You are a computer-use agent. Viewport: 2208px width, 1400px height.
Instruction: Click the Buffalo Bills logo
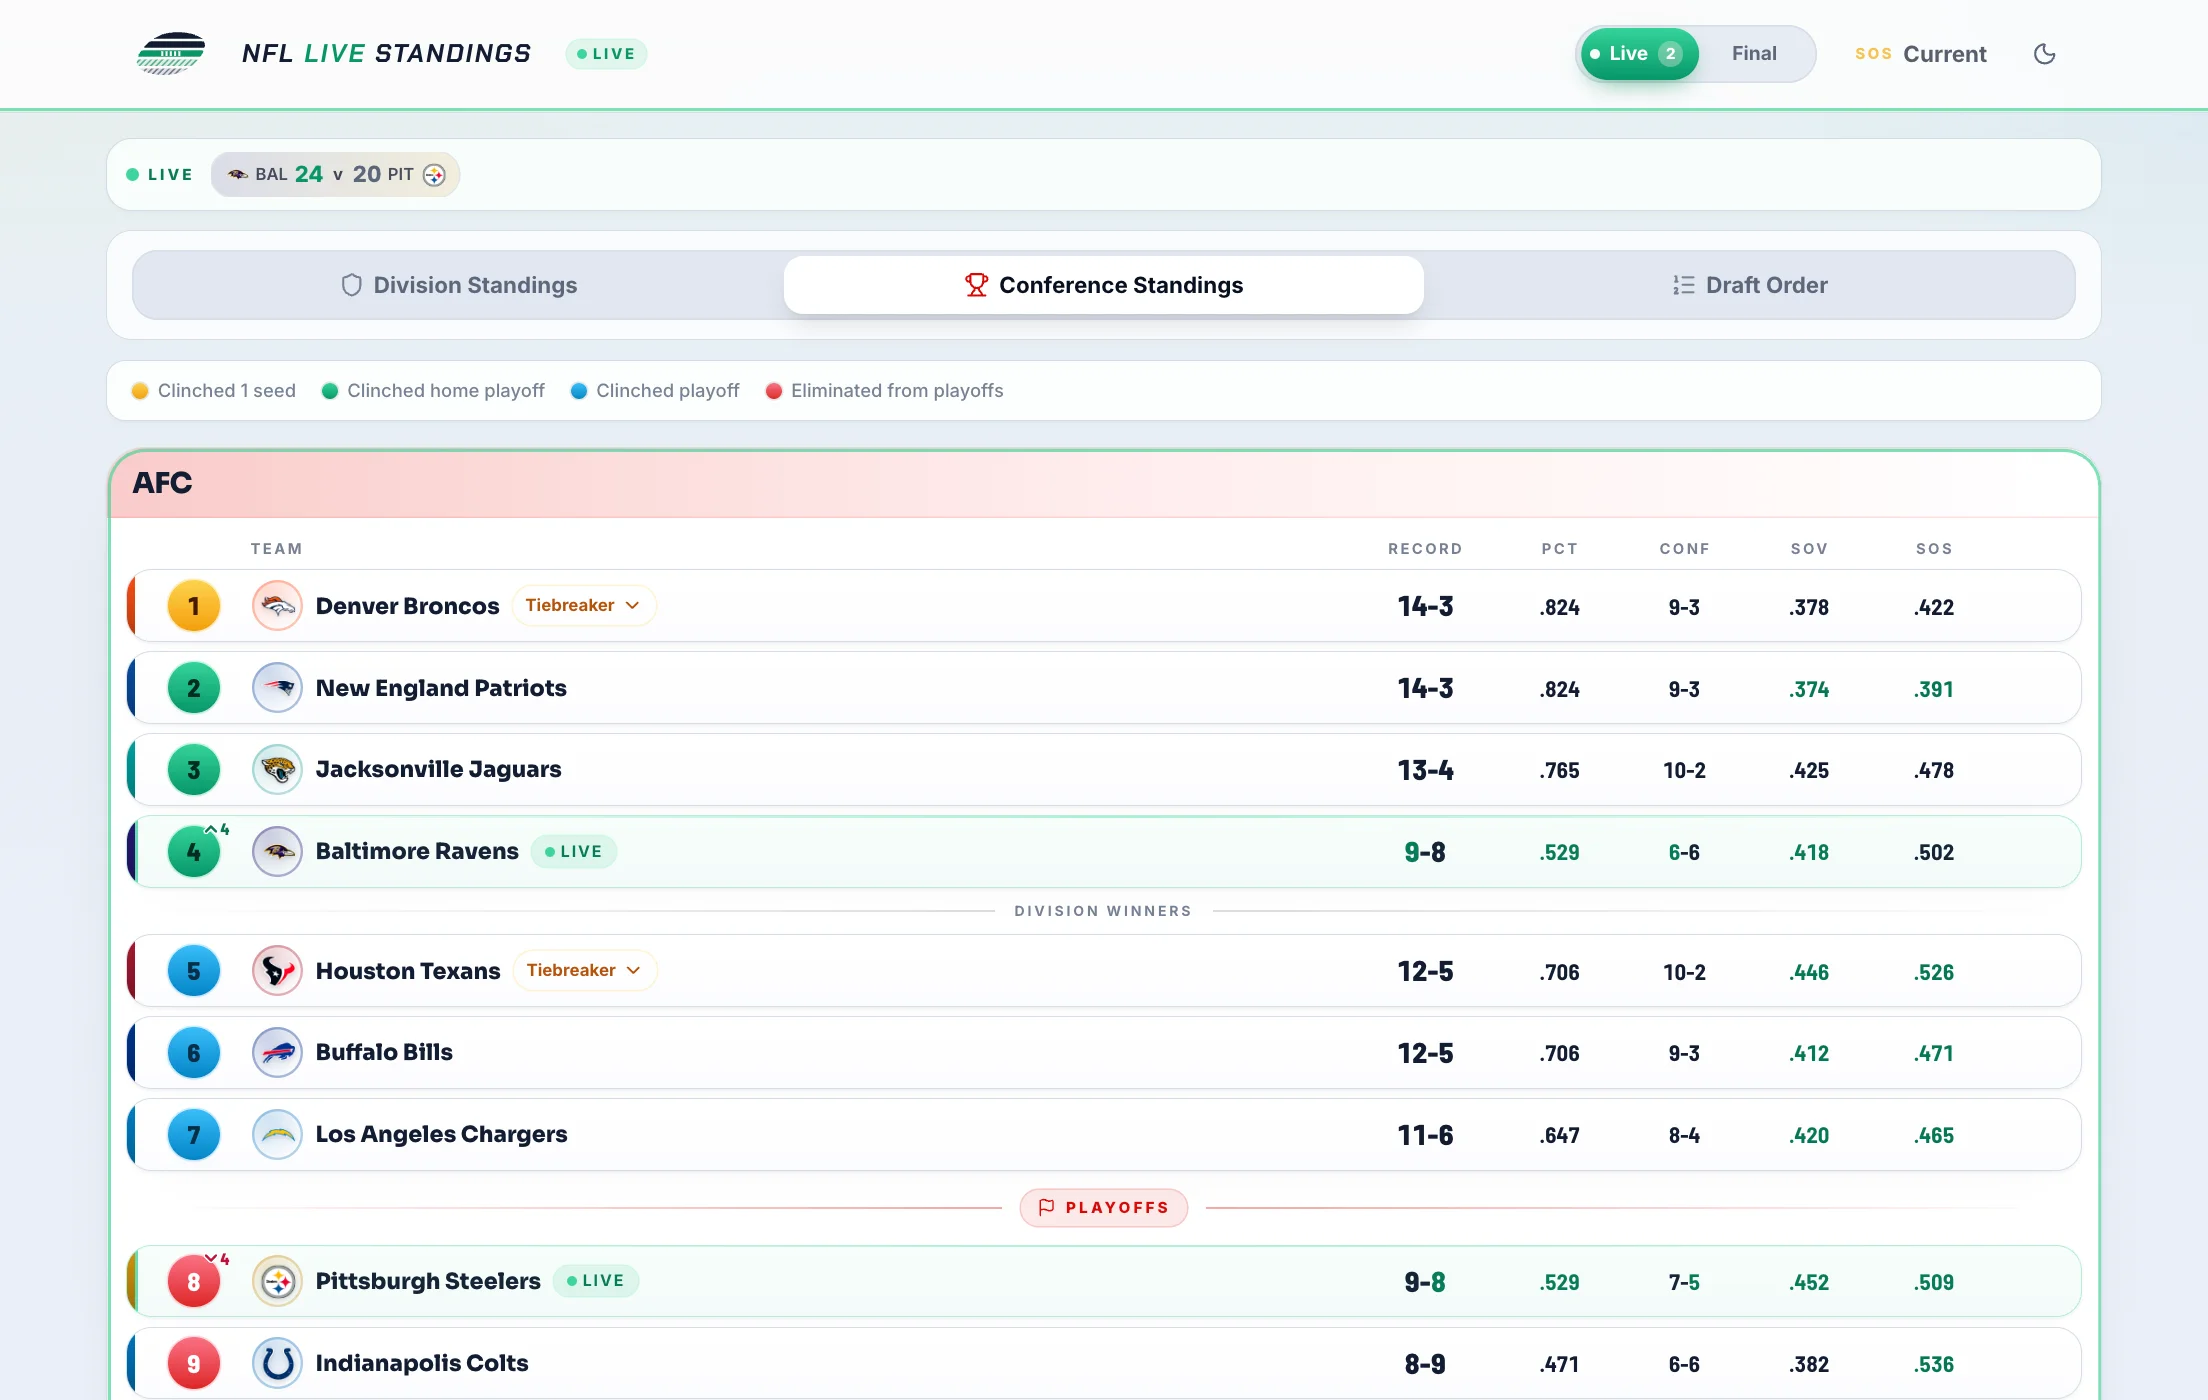pos(277,1053)
